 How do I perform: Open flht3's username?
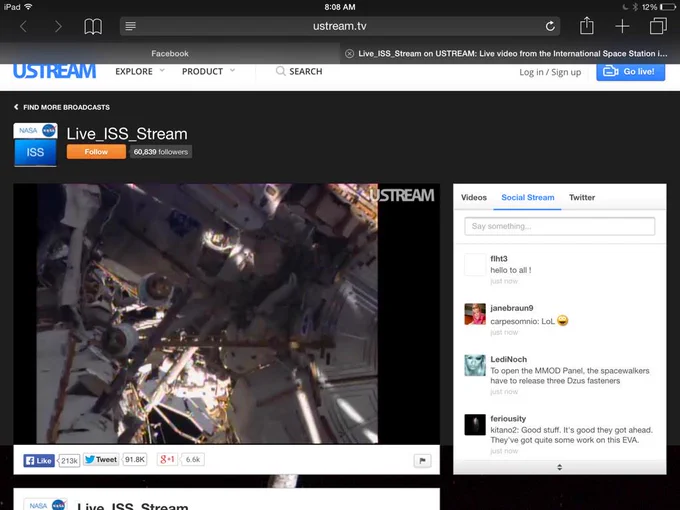tap(499, 258)
